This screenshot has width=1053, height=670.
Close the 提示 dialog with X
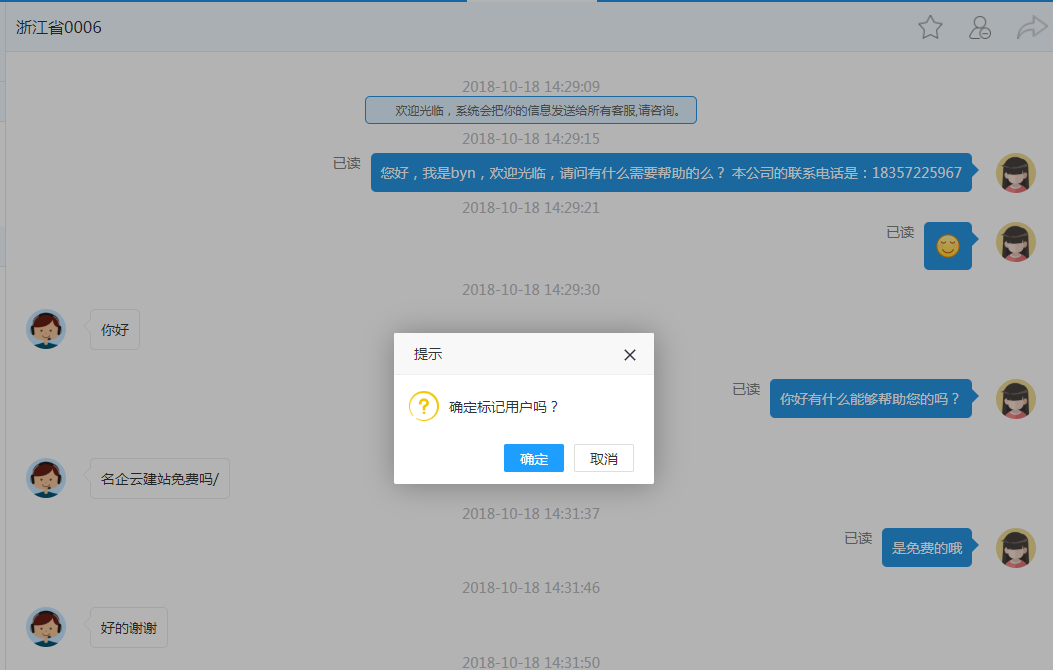pyautogui.click(x=630, y=355)
